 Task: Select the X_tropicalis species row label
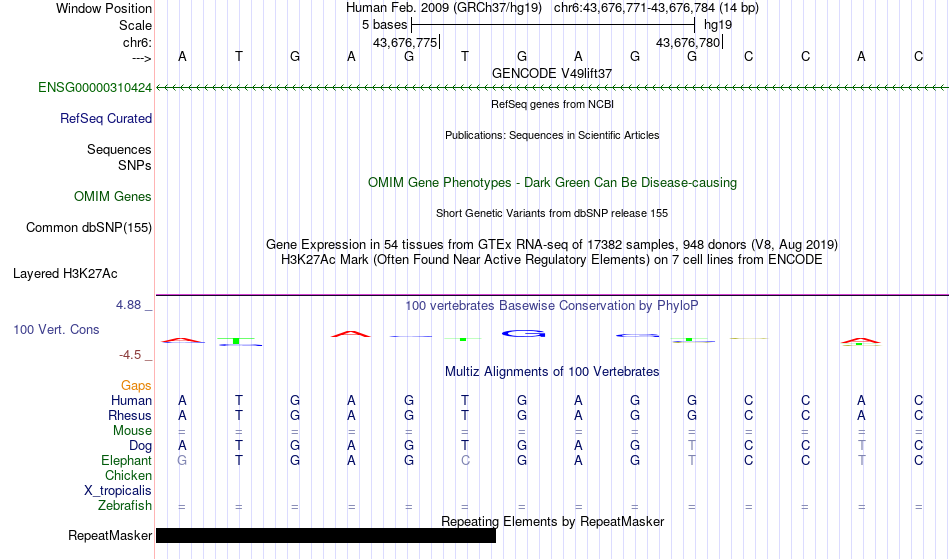coord(118,491)
